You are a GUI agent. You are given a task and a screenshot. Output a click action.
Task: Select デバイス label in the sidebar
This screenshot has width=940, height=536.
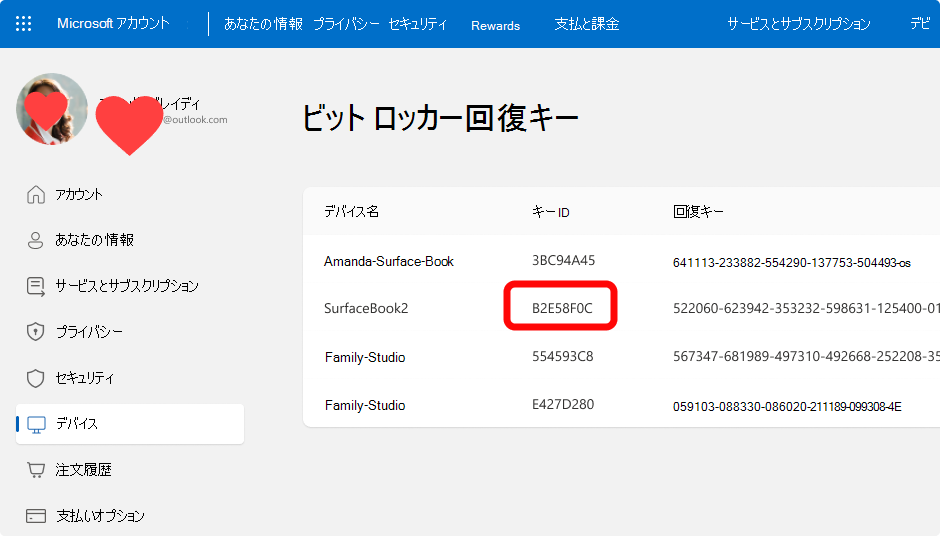click(76, 423)
